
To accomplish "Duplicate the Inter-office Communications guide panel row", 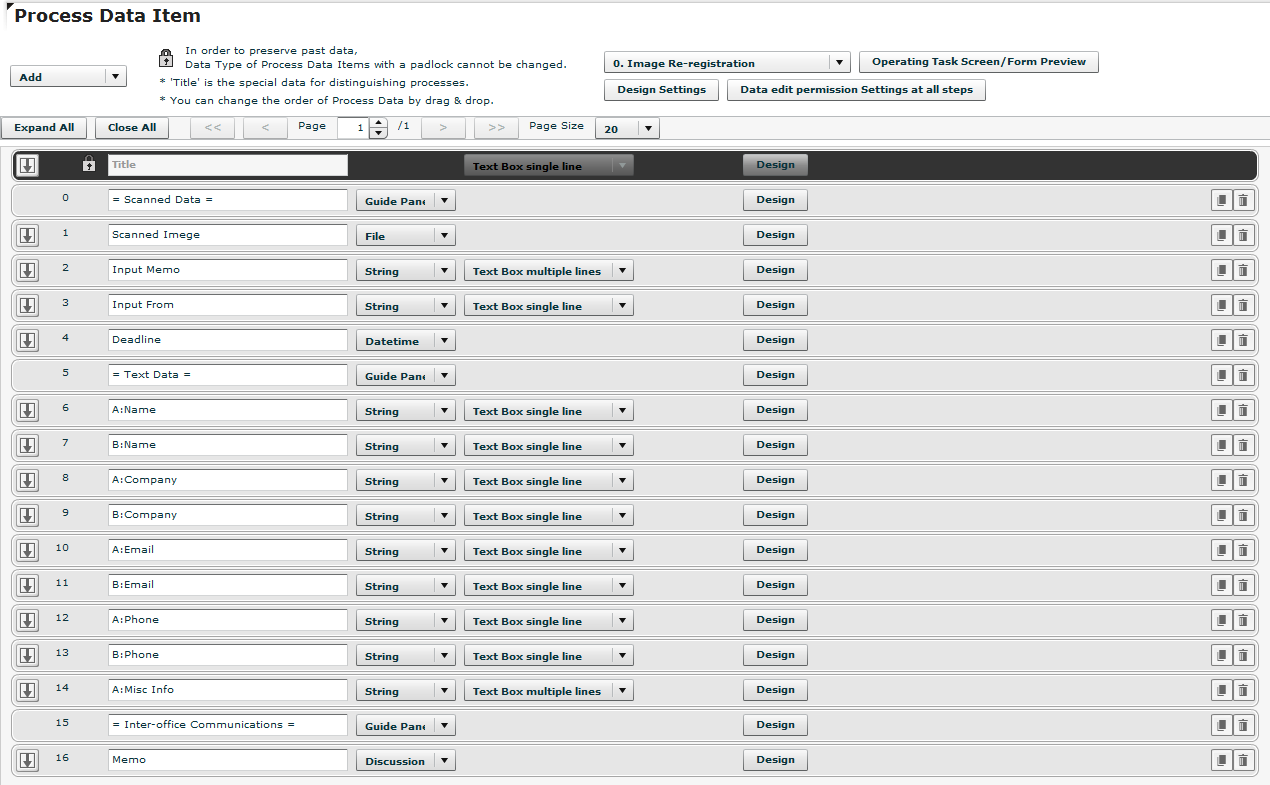I will coord(1221,725).
